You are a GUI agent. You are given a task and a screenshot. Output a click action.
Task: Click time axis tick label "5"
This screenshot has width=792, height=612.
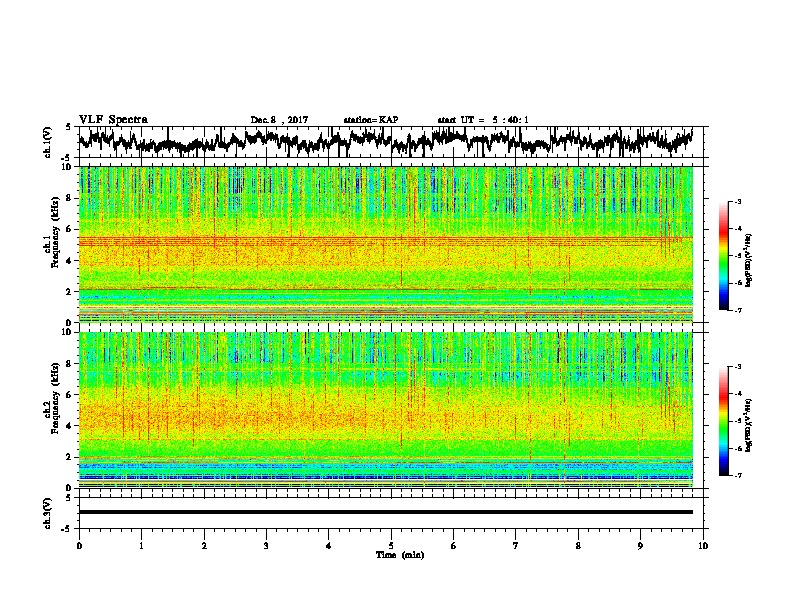391,546
